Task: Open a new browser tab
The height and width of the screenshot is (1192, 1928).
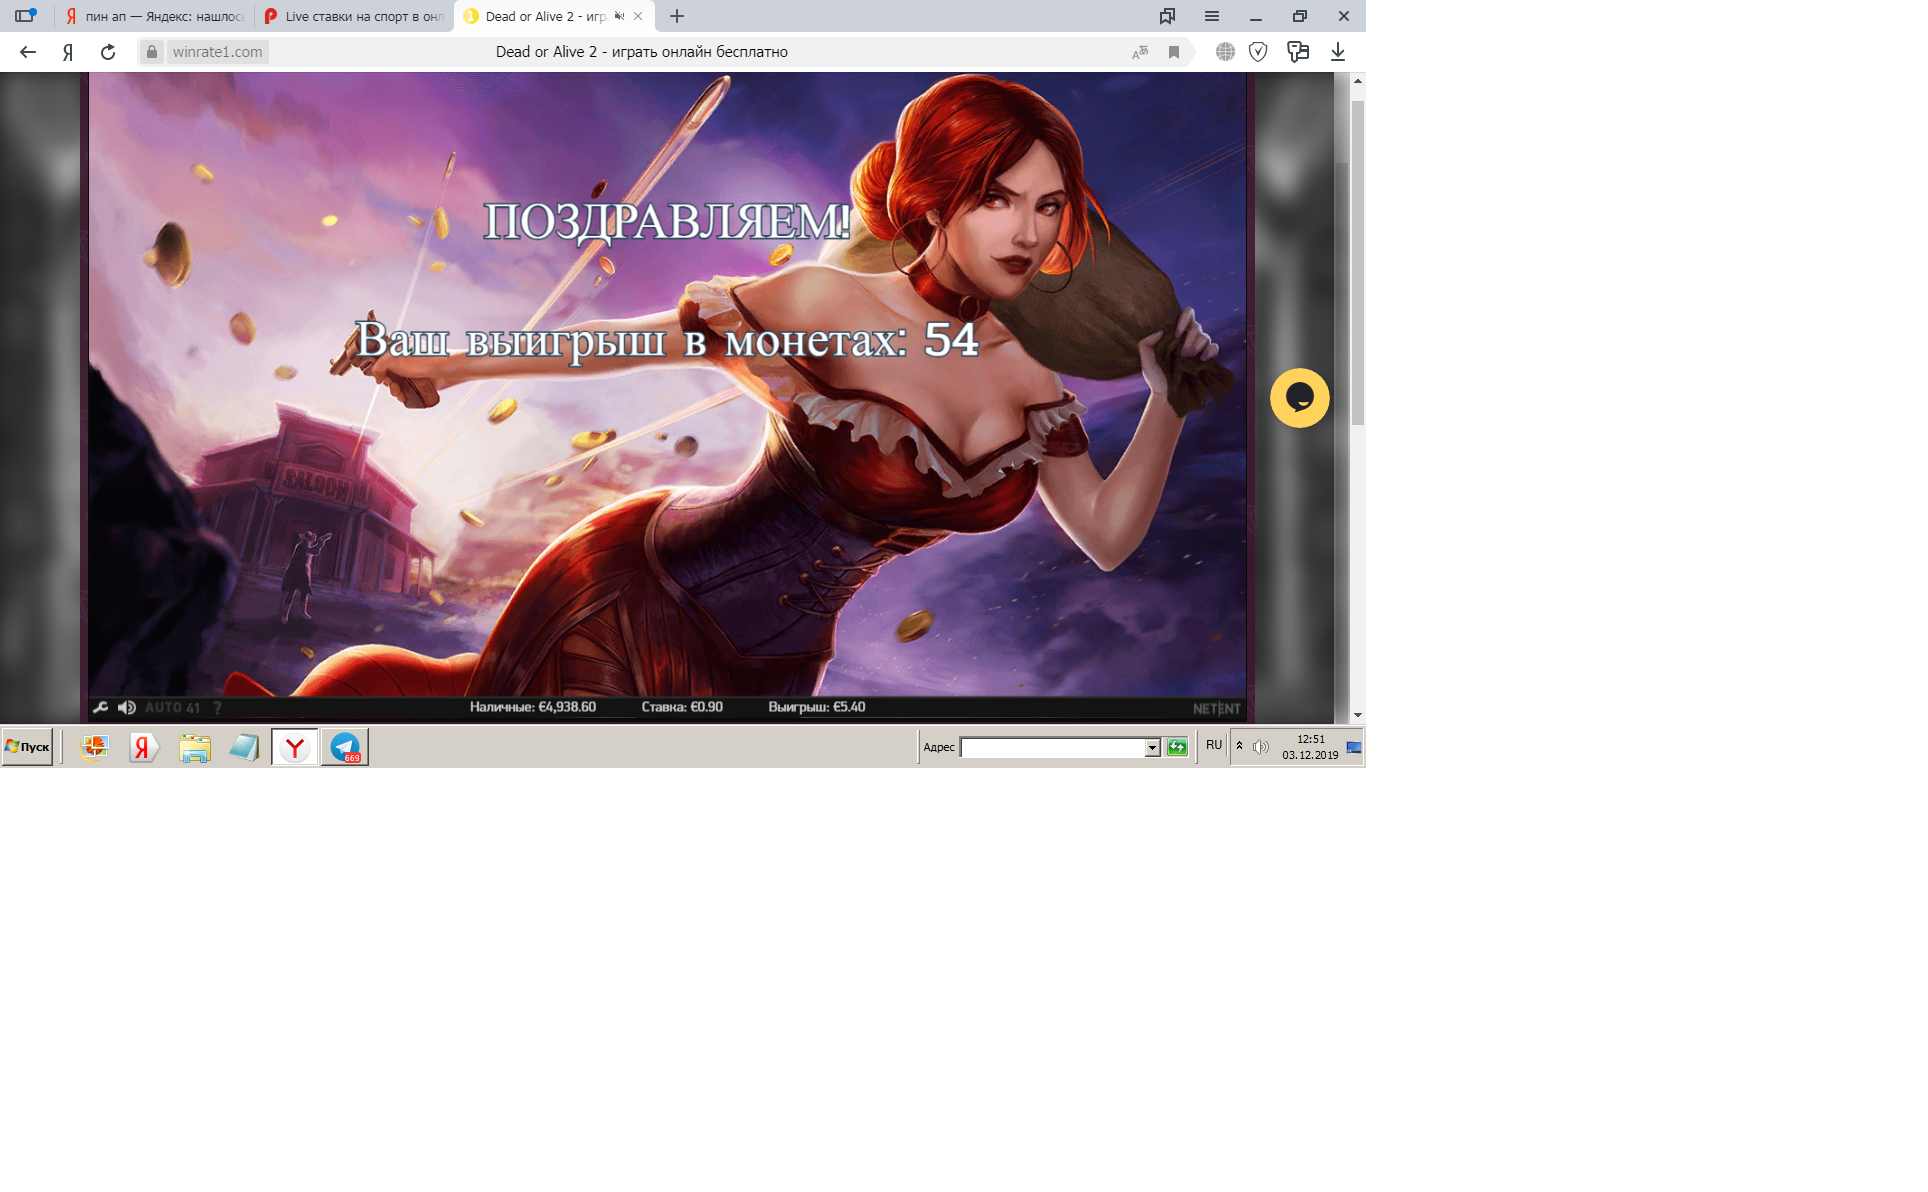Action: tap(677, 16)
